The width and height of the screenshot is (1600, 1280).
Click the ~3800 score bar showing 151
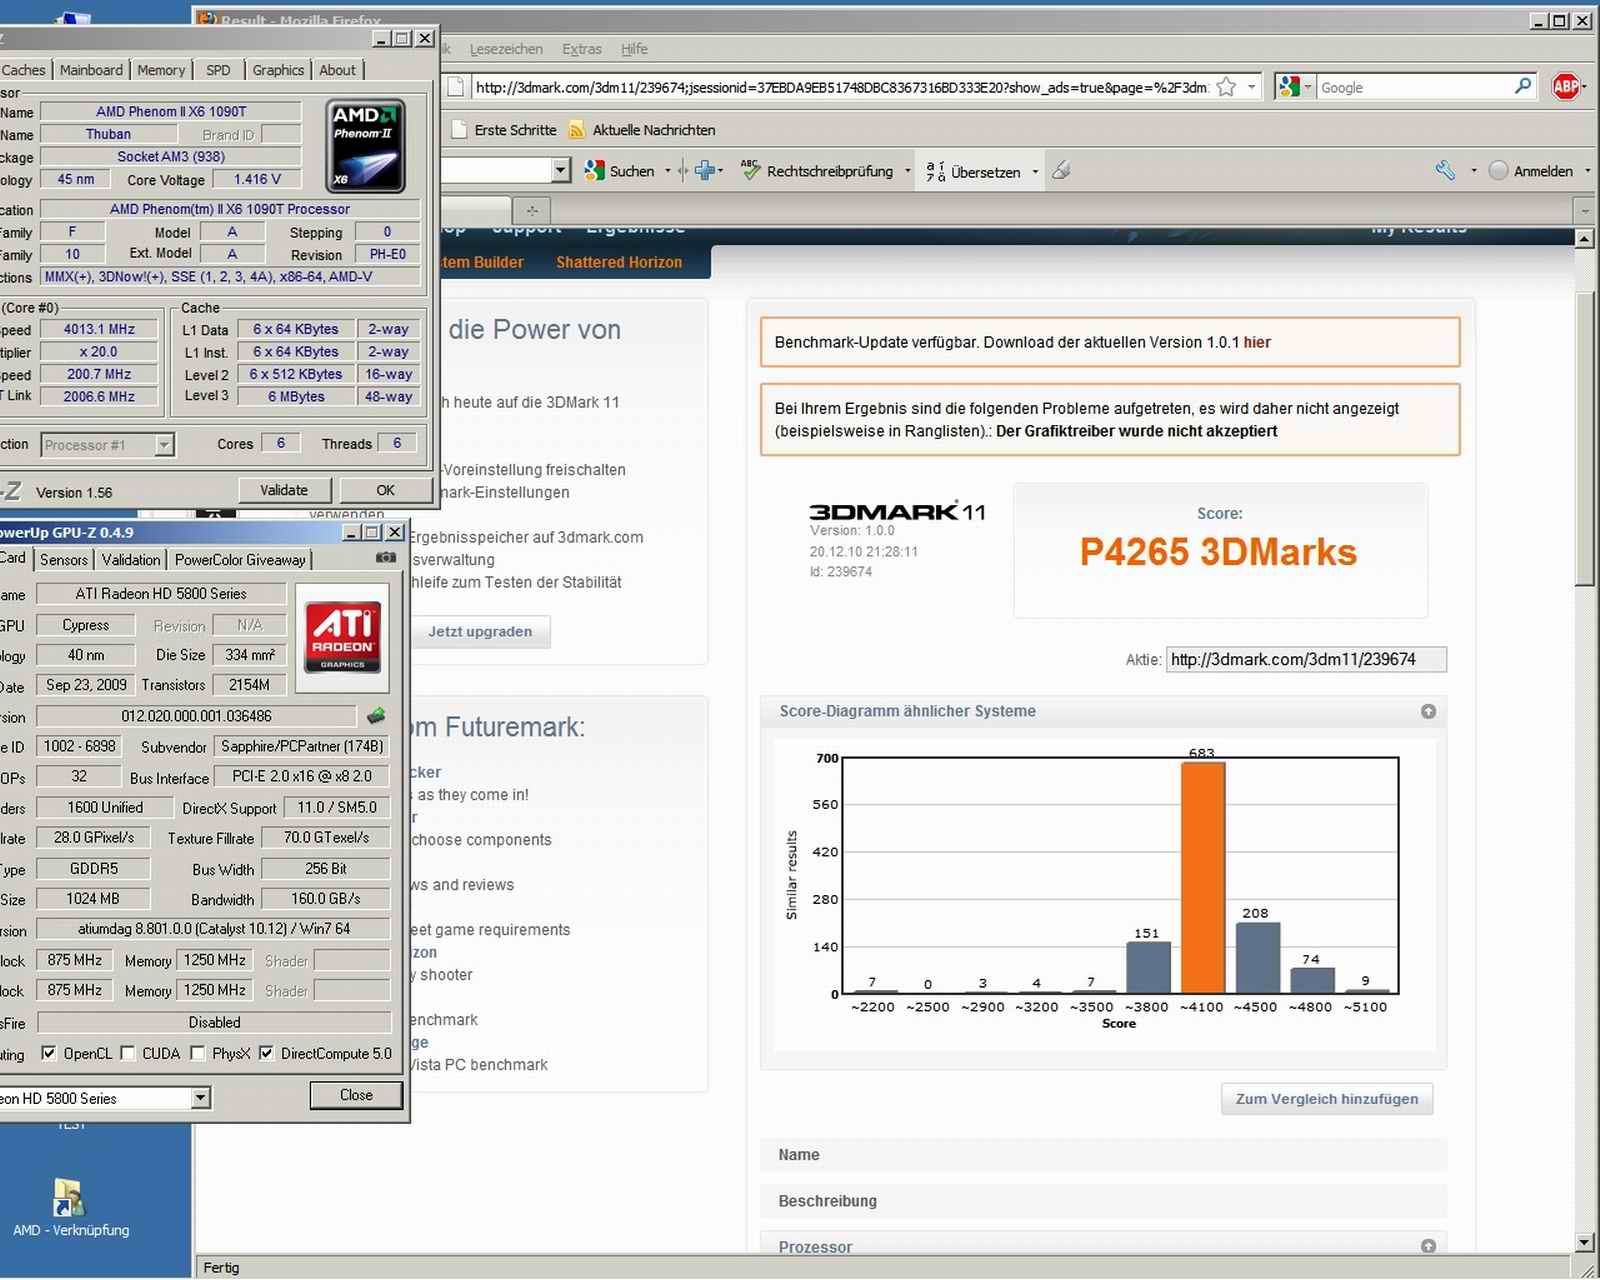tap(1148, 967)
